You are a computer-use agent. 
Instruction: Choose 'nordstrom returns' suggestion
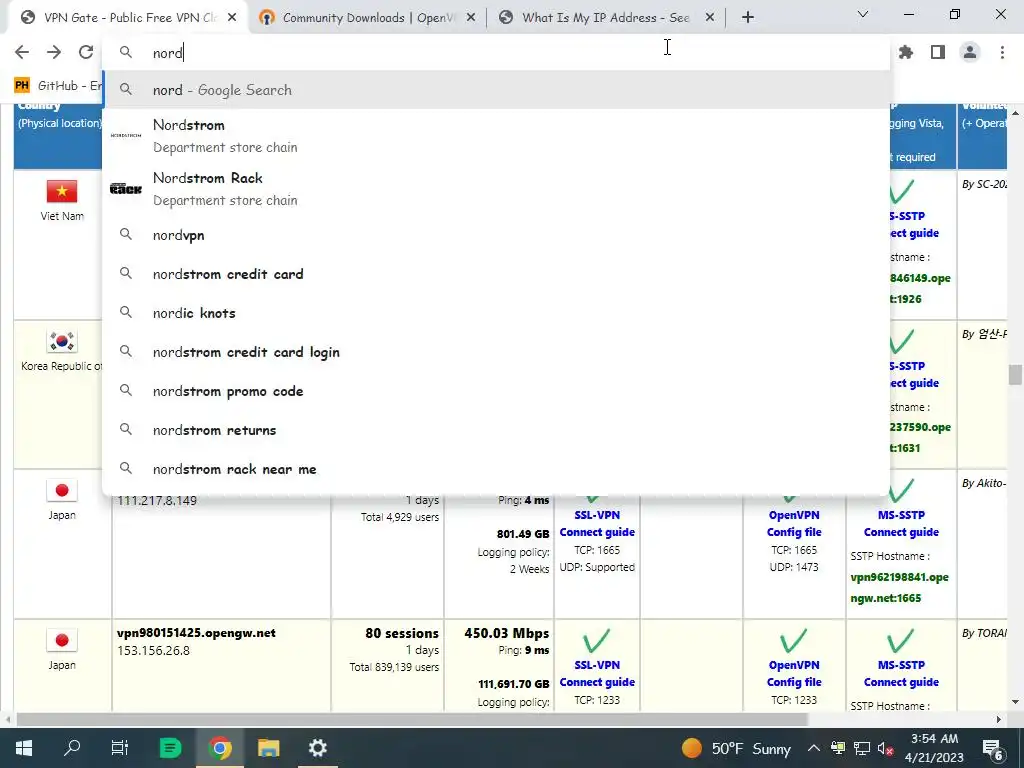496,430
